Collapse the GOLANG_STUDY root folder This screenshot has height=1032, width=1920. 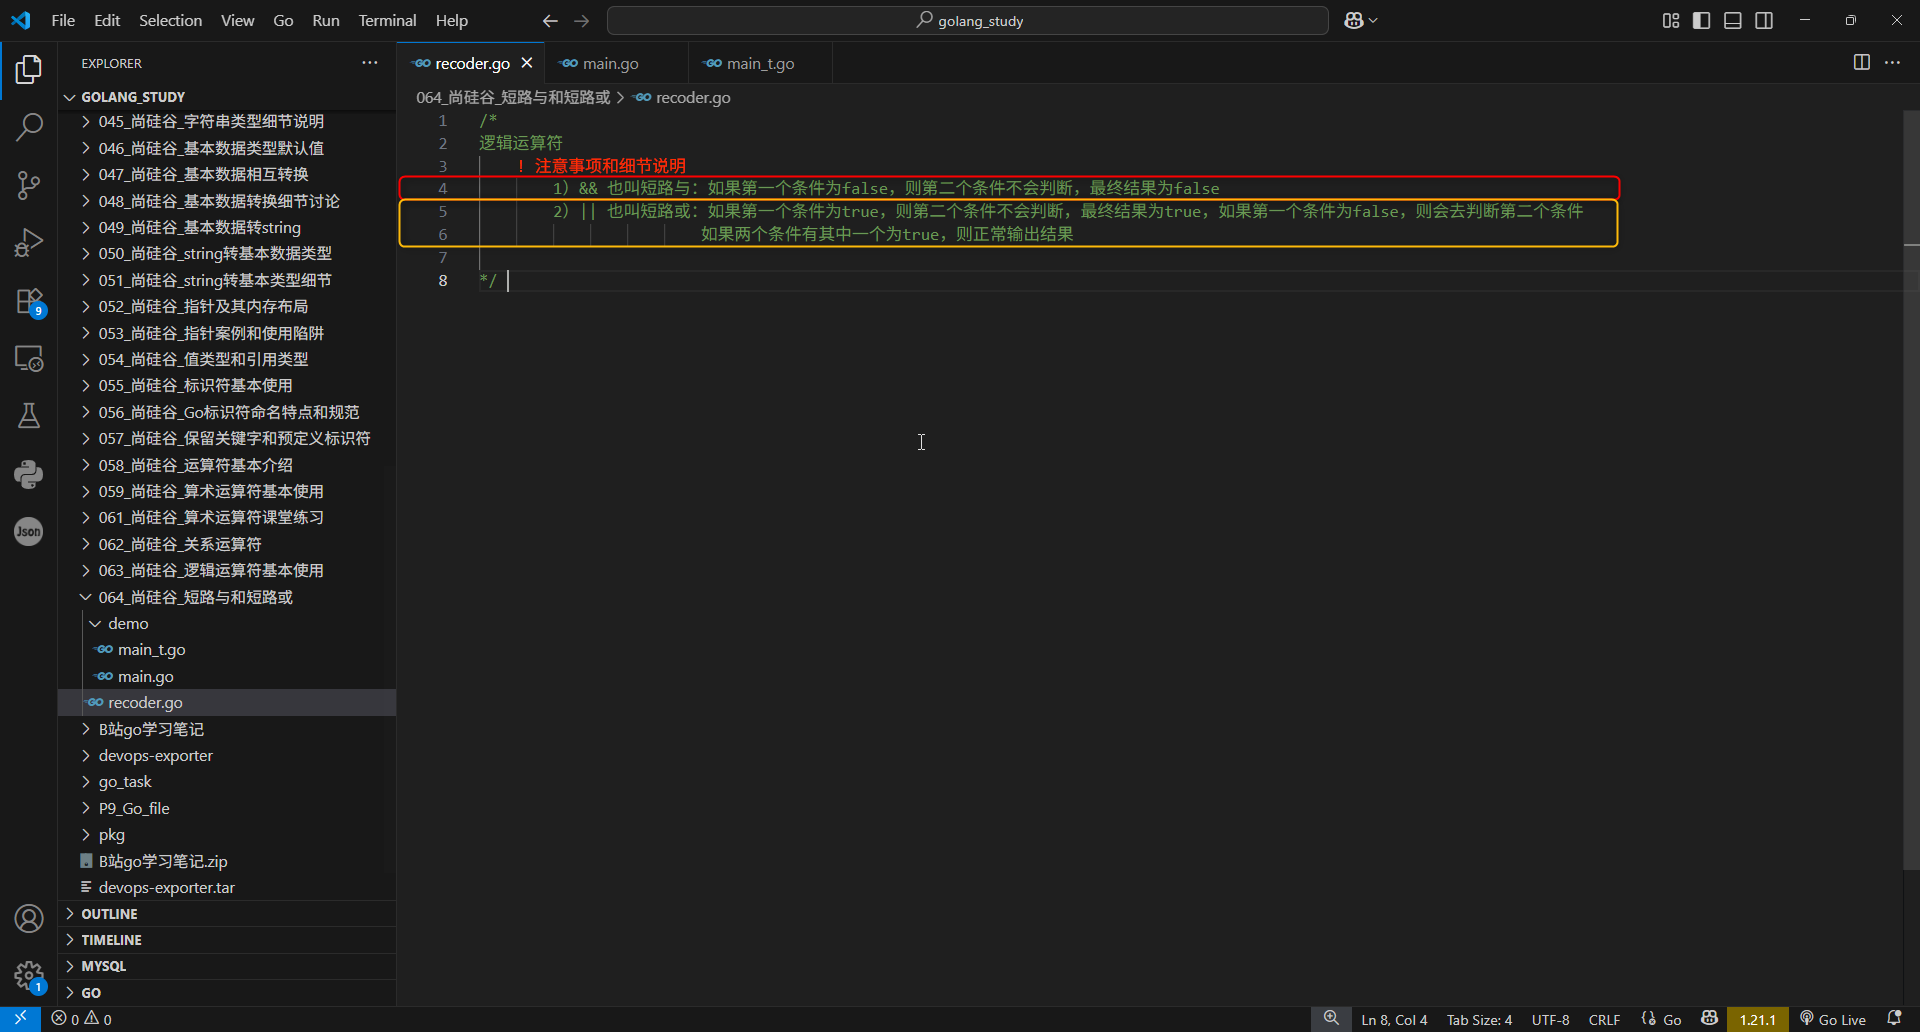(227, 97)
